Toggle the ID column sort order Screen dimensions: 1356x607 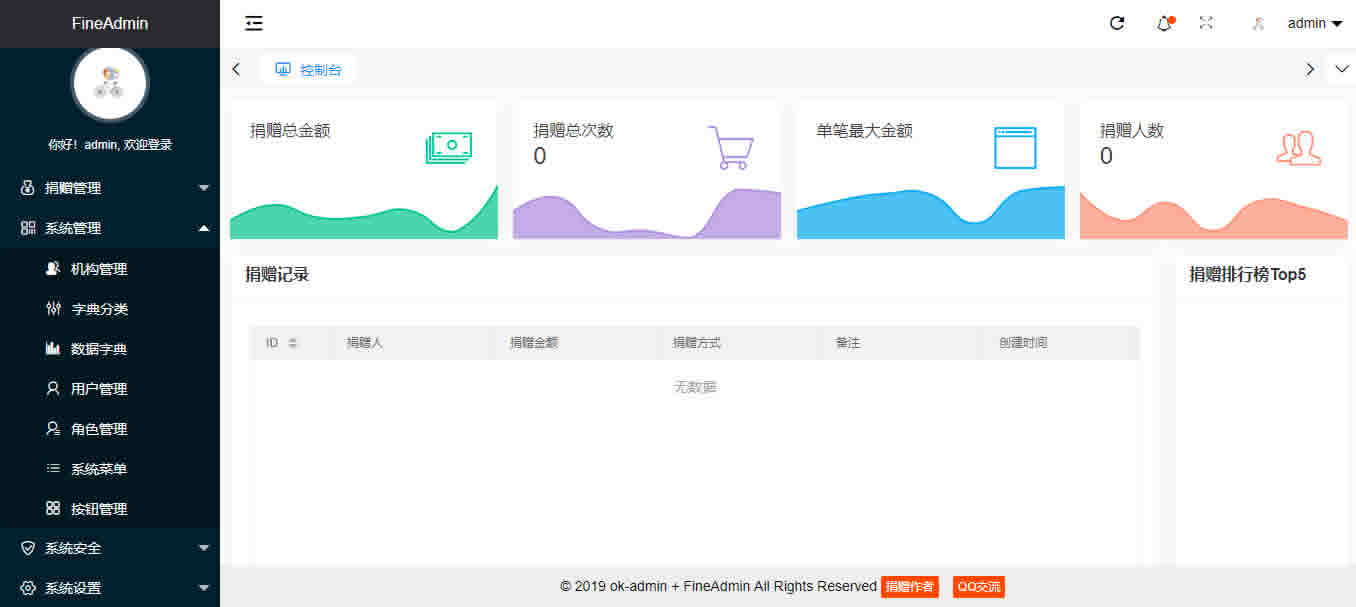292,342
